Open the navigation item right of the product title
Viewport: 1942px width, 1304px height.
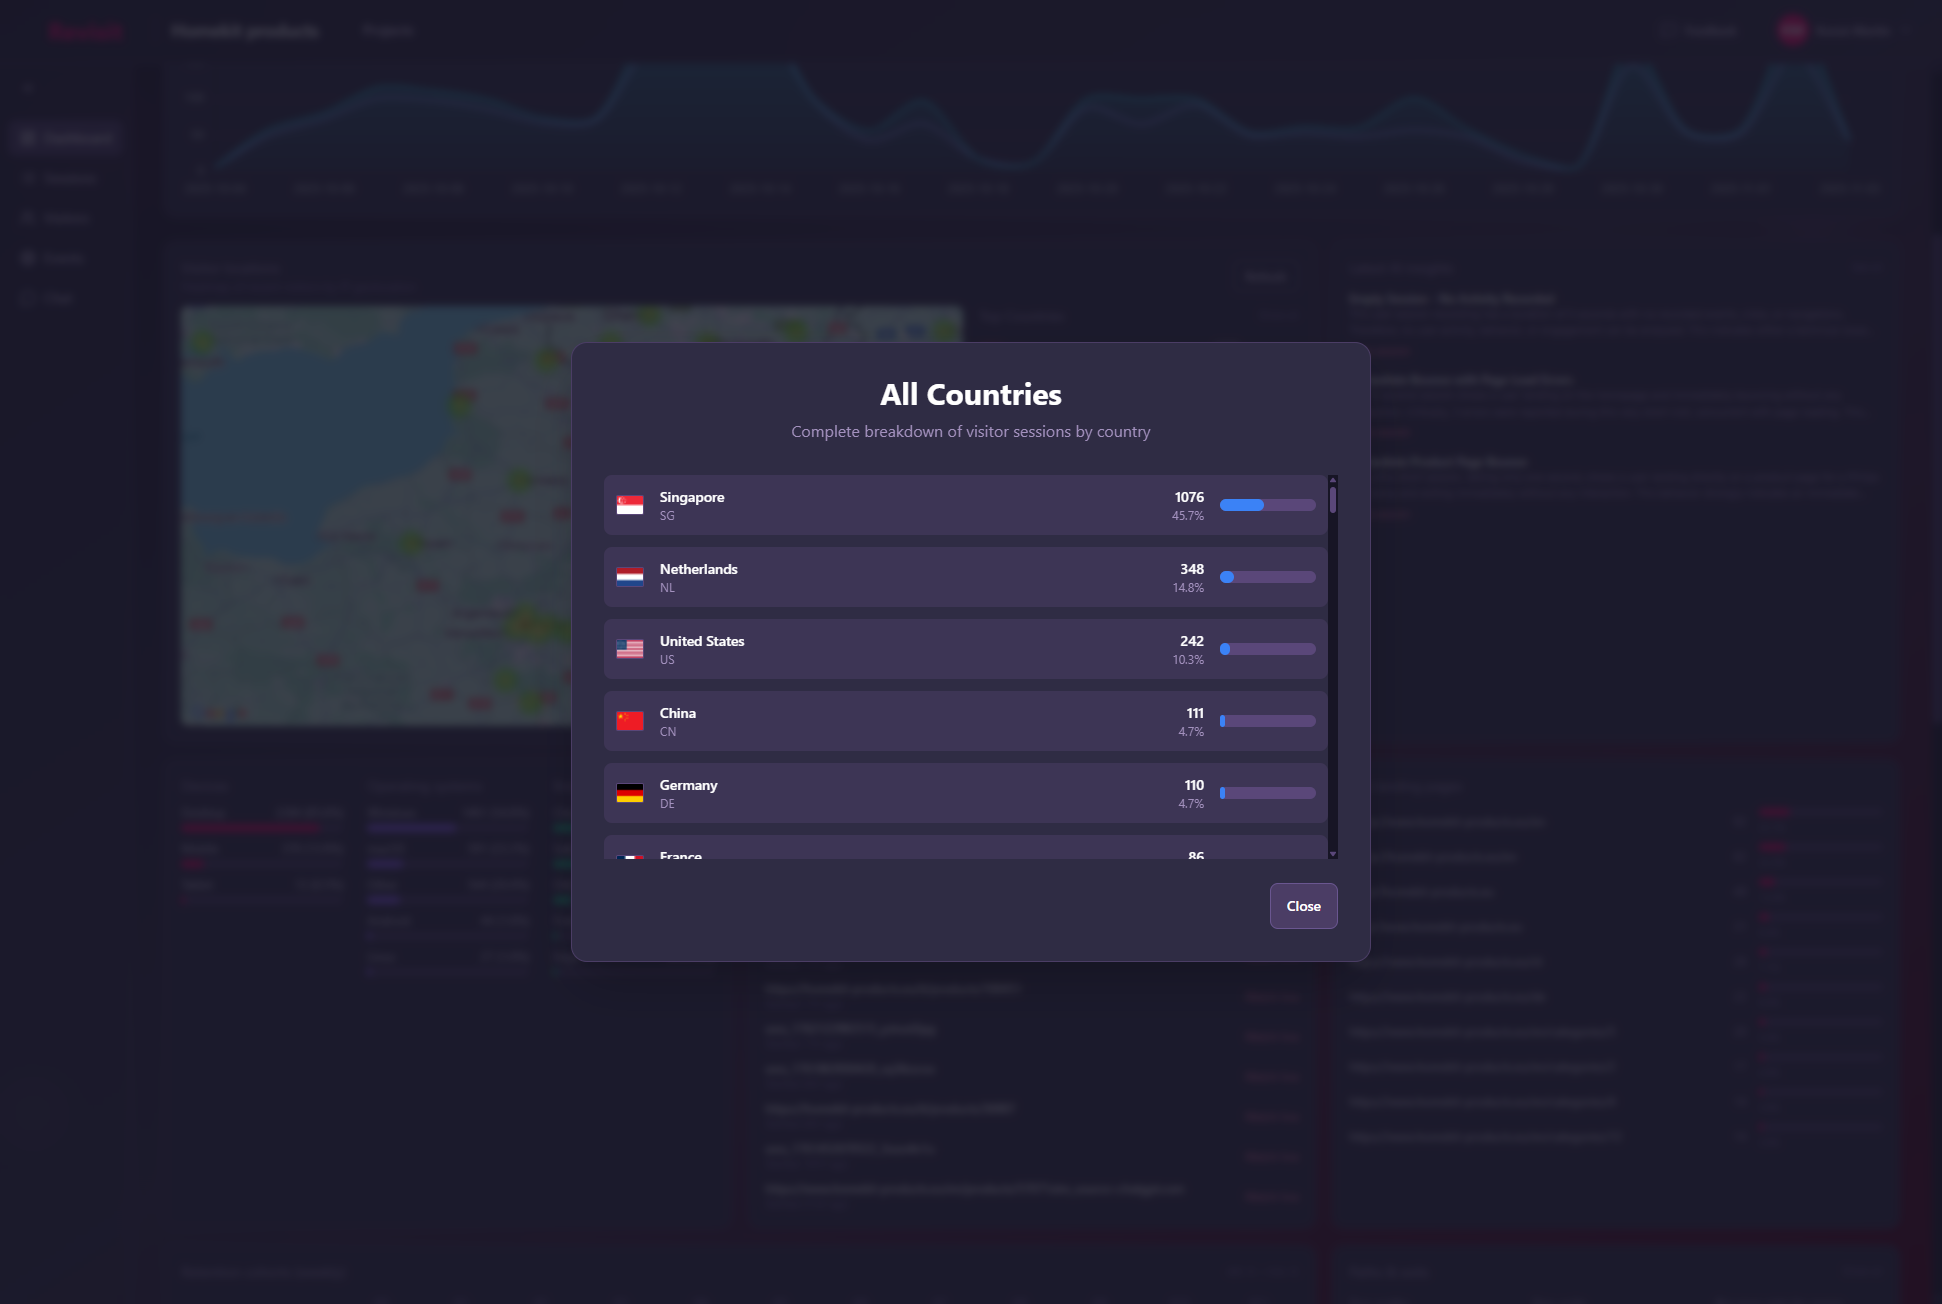(x=388, y=30)
